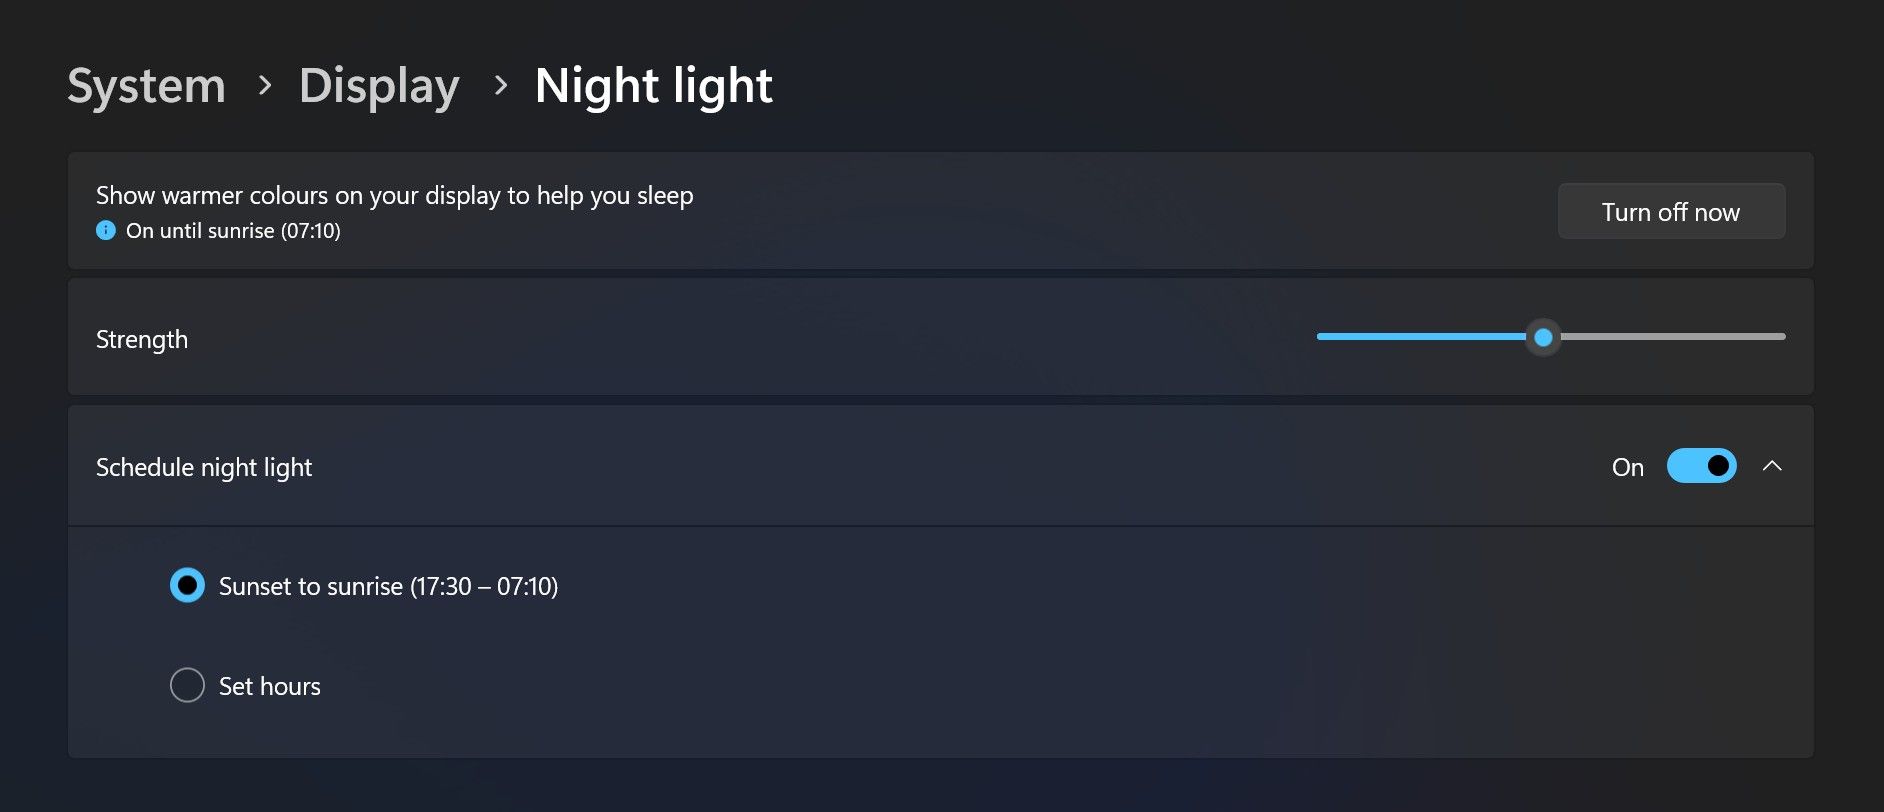
Task: Click the blue filled part of Strength slider
Action: [x=1421, y=337]
